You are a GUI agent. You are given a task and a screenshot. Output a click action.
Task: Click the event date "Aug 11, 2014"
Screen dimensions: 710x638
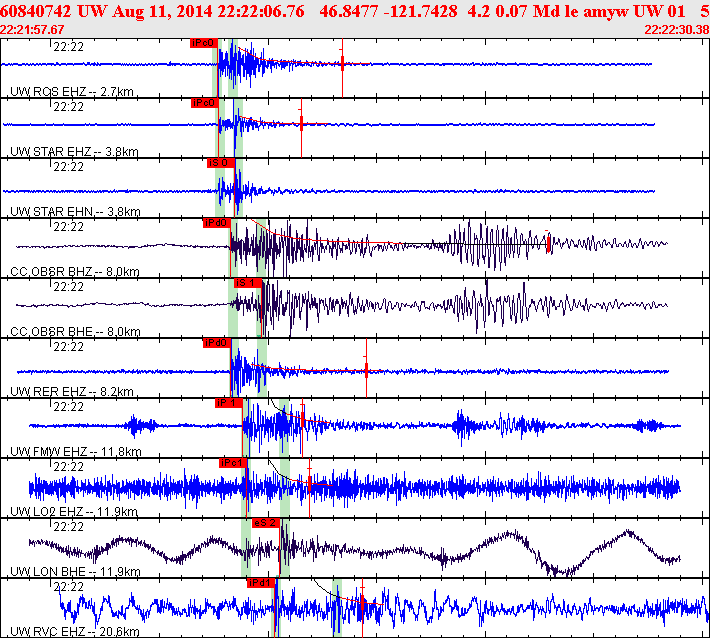[x=162, y=11]
